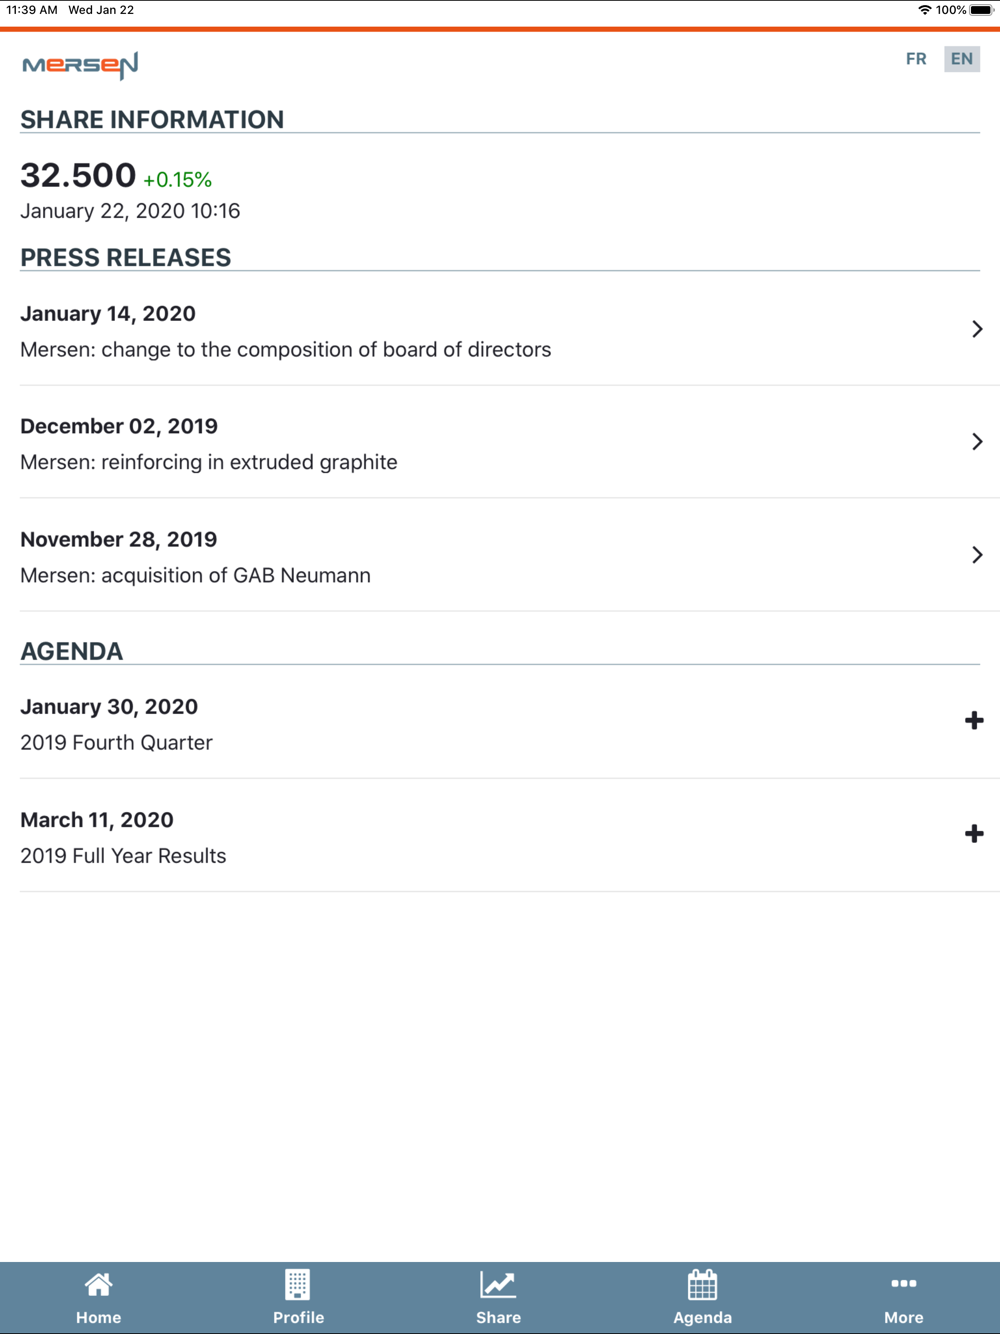Tap the 32.500 share price

[78, 176]
